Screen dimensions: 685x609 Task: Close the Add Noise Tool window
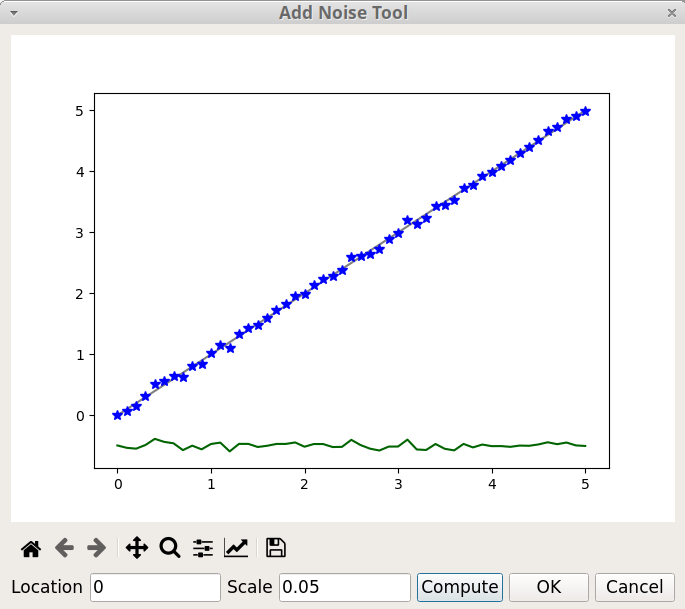pos(672,13)
